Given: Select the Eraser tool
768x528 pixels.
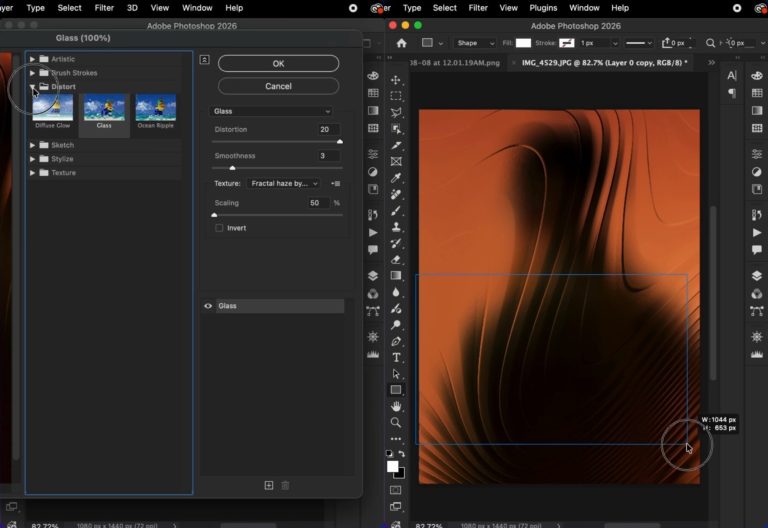Looking at the screenshot, I should (396, 260).
